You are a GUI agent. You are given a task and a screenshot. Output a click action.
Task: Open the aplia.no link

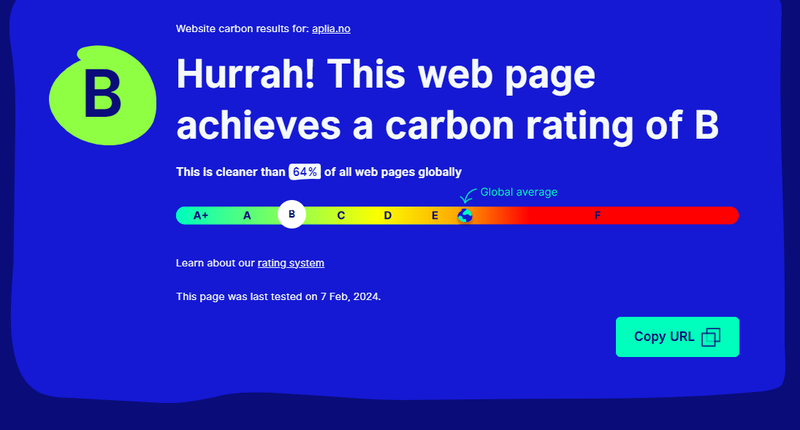(x=331, y=29)
